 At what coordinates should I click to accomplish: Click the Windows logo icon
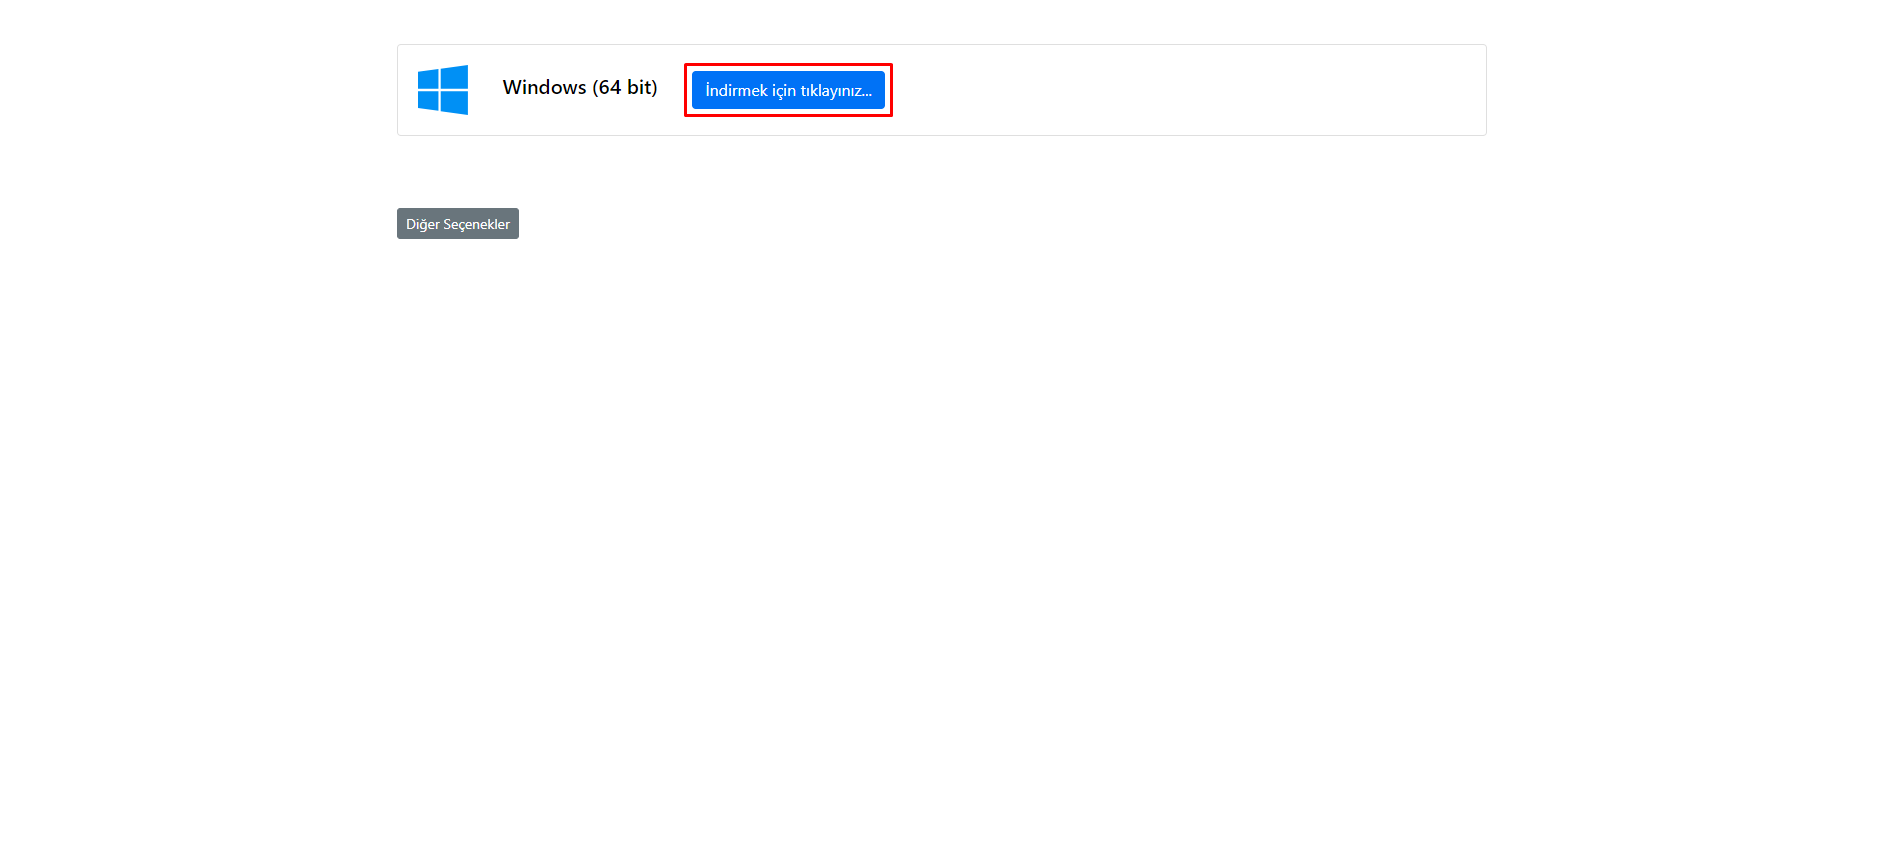443,90
